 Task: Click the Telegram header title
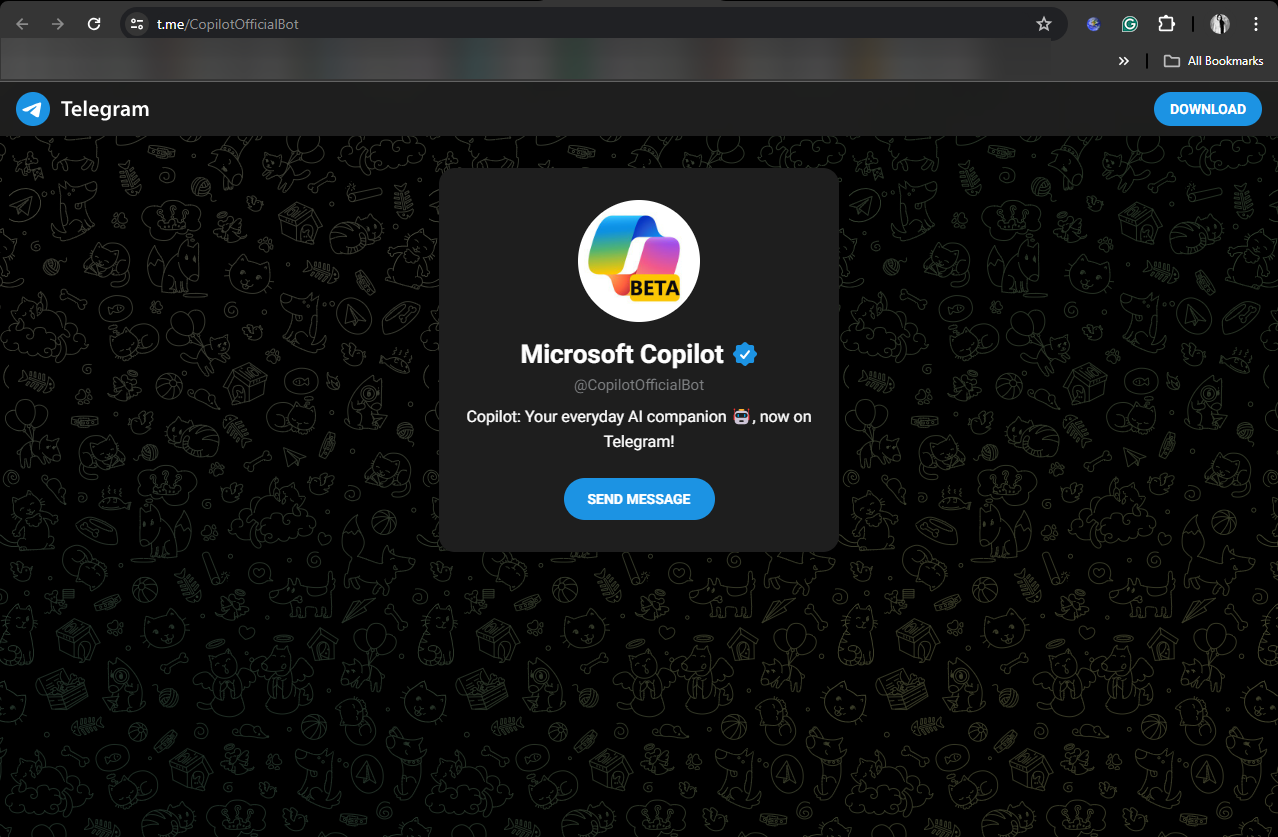pyautogui.click(x=105, y=109)
